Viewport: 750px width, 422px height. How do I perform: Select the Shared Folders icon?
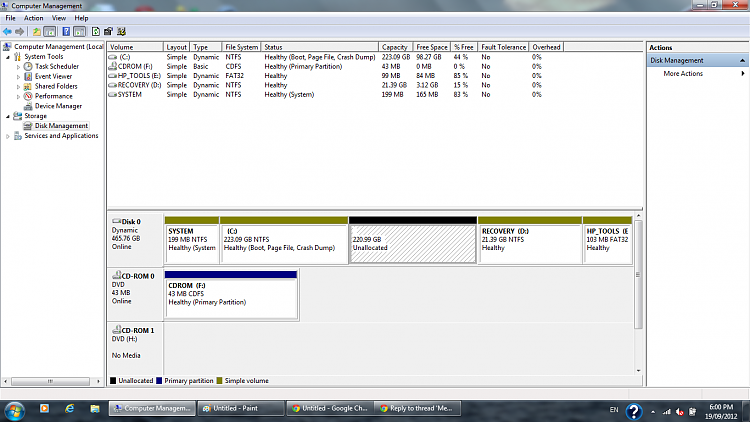(28, 86)
